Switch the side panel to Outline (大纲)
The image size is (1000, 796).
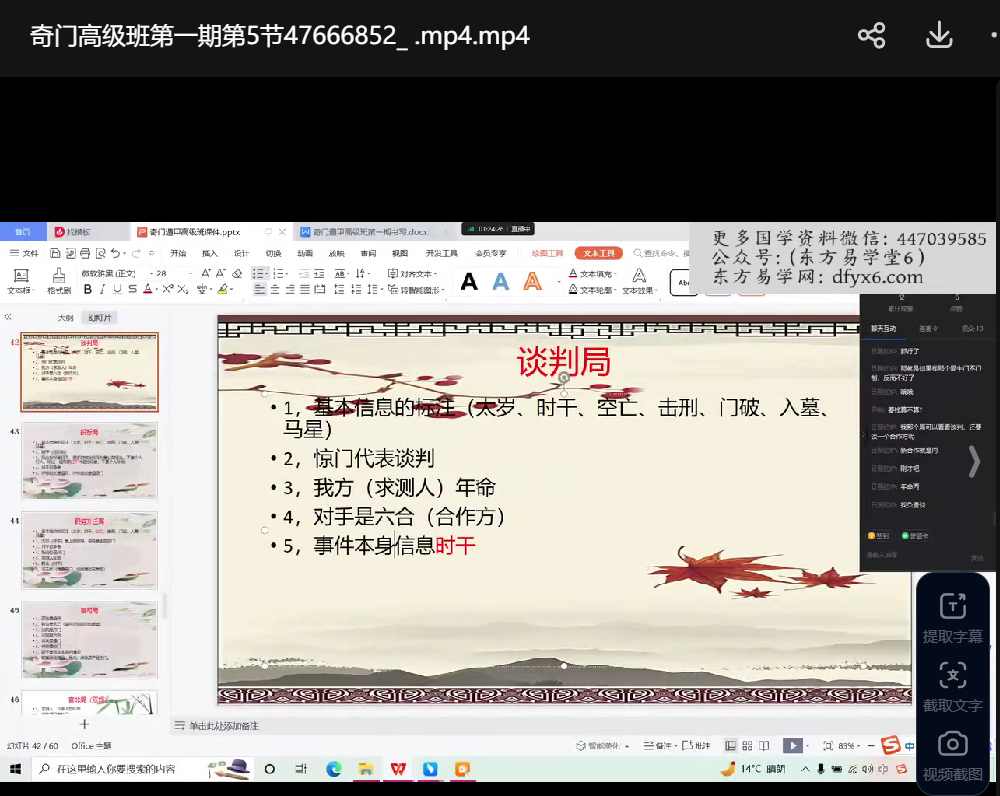pos(66,318)
